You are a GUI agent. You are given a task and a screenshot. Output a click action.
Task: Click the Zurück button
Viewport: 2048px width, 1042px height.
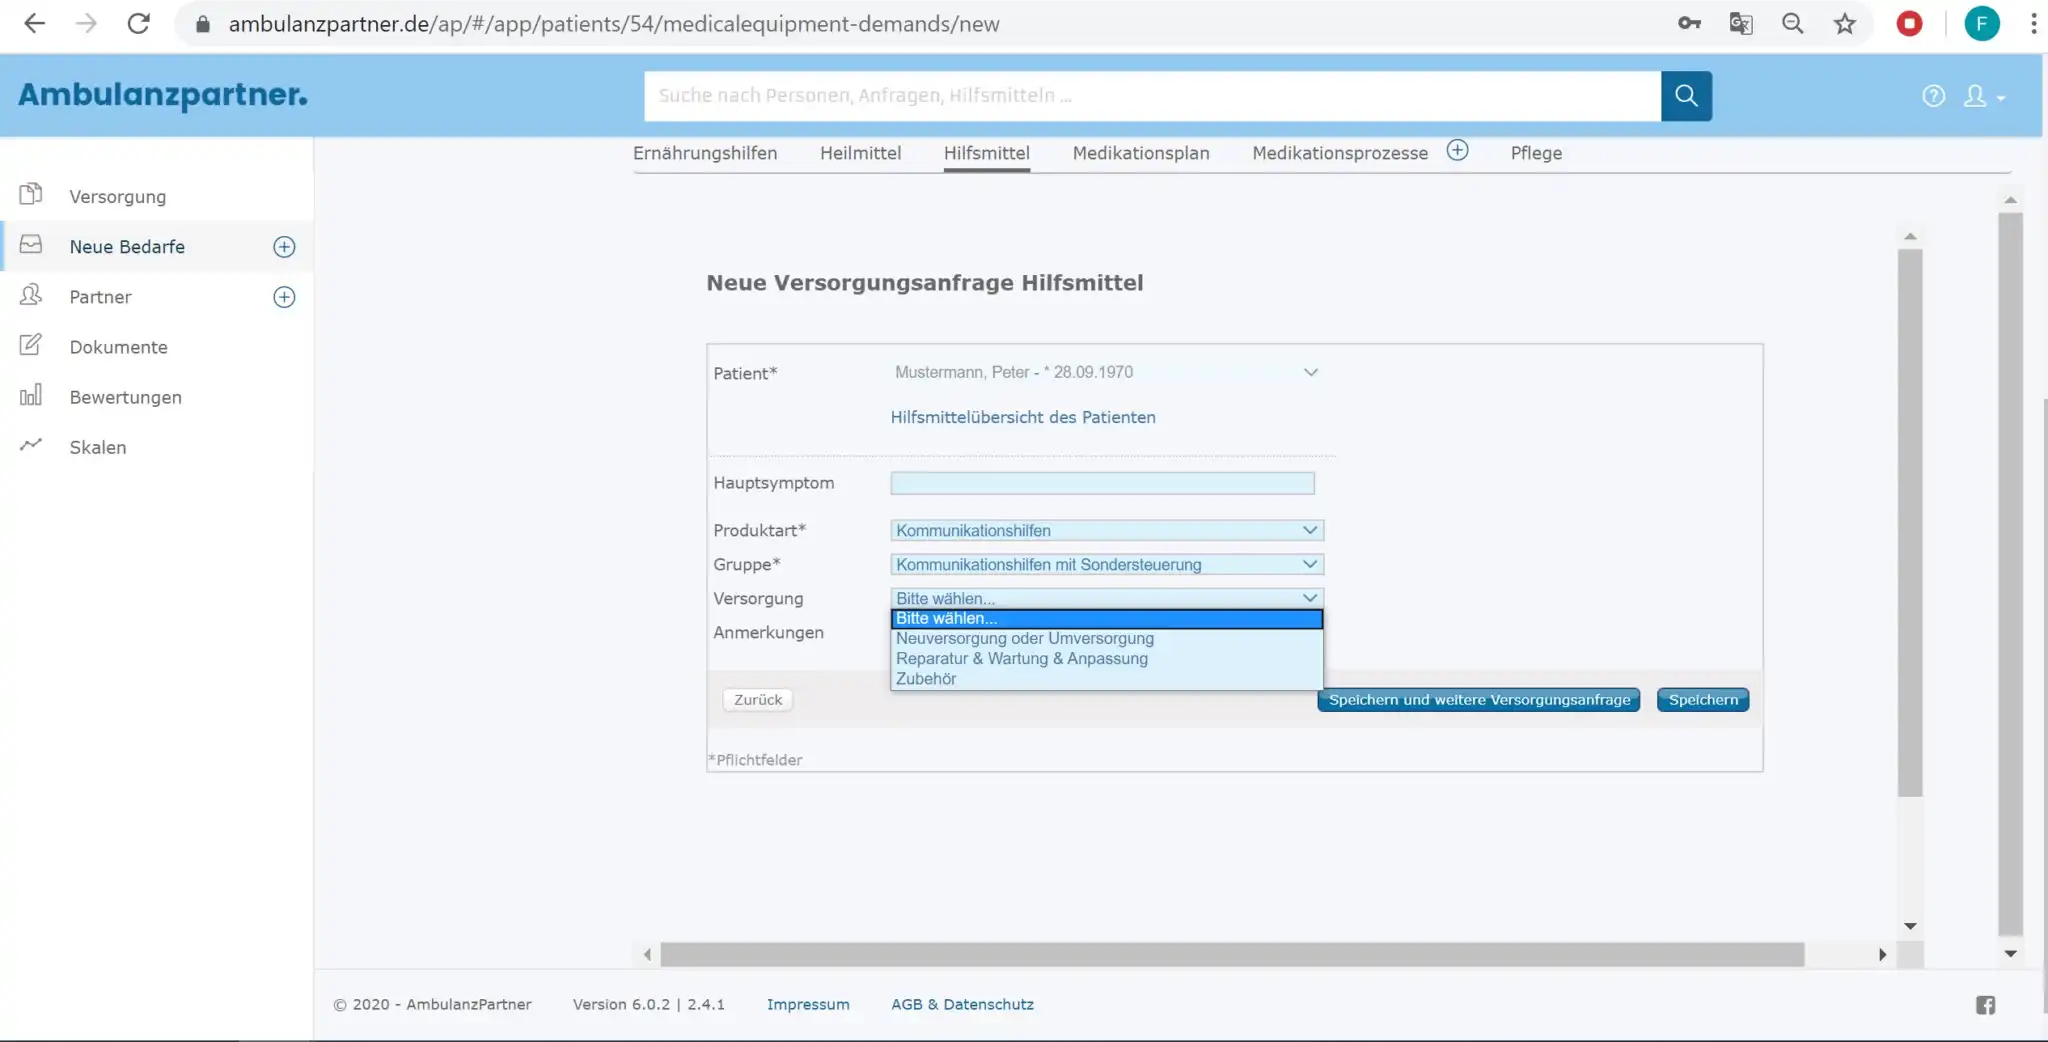coord(758,700)
